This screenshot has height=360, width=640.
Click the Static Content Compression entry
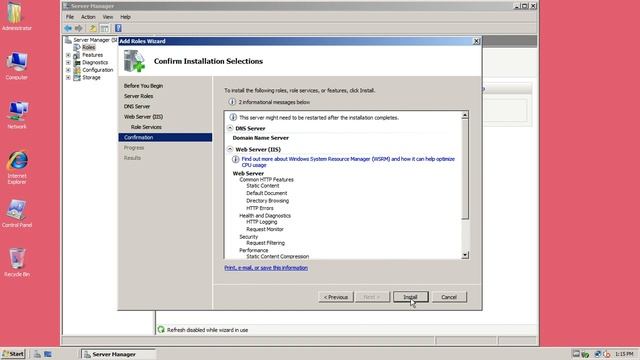coord(278,256)
